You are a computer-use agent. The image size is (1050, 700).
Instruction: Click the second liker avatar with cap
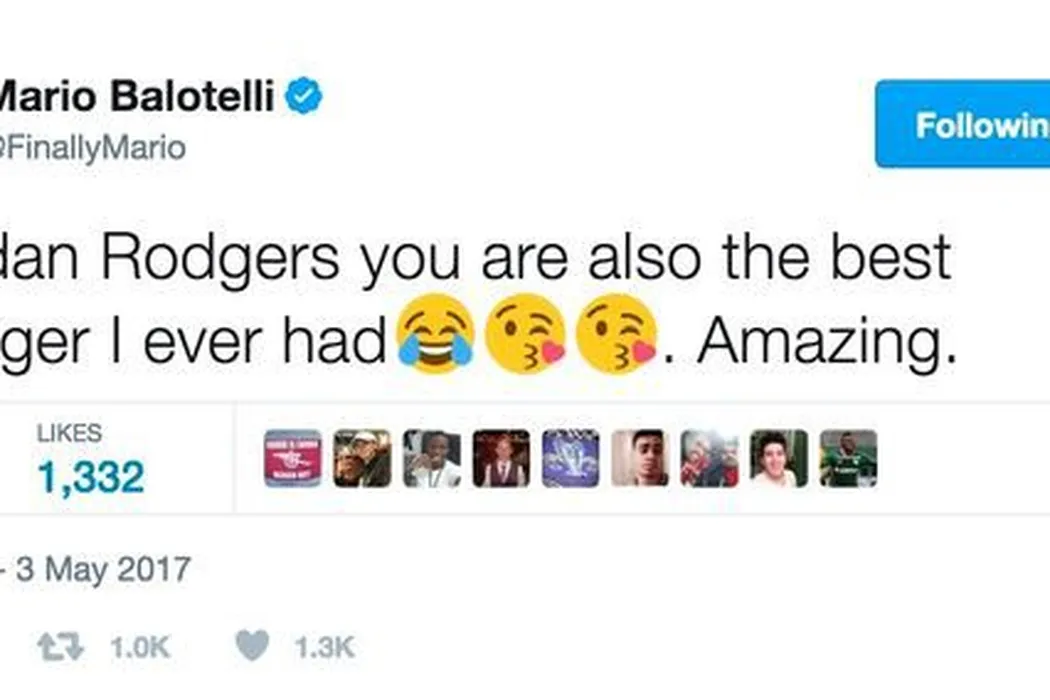362,459
